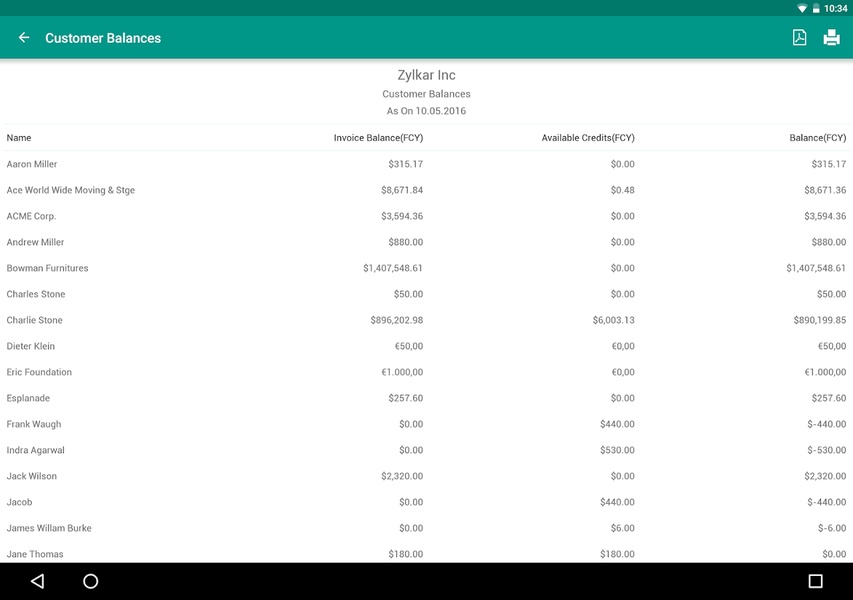Open Eric Foundation customer row
The image size is (853, 600).
(x=426, y=372)
